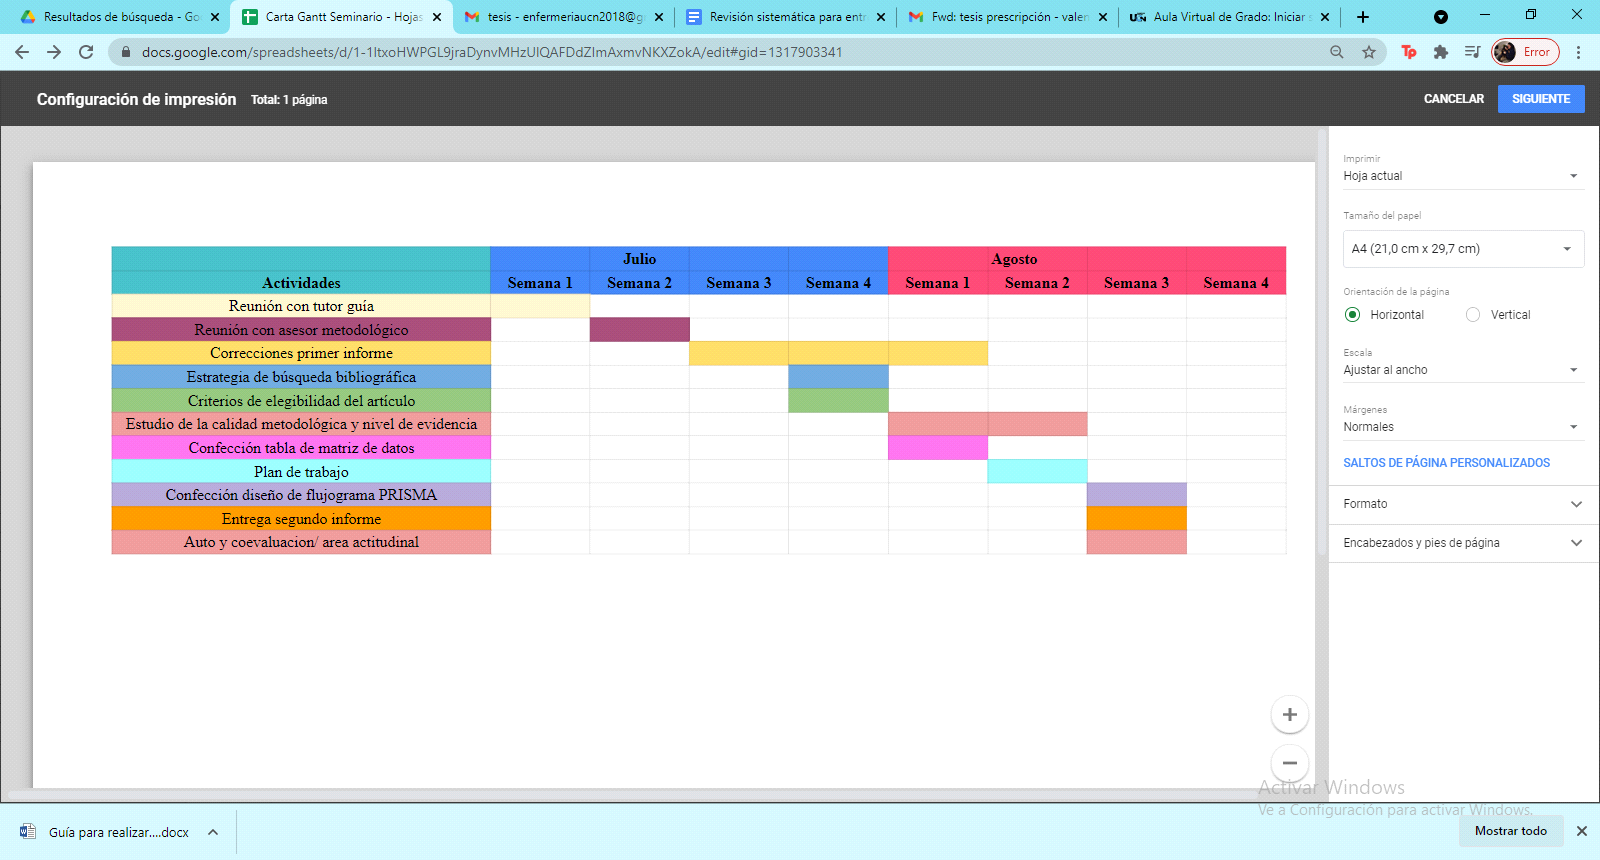The height and width of the screenshot is (860, 1600).
Task: Switch to Revisión sistemática tab
Action: pos(786,17)
